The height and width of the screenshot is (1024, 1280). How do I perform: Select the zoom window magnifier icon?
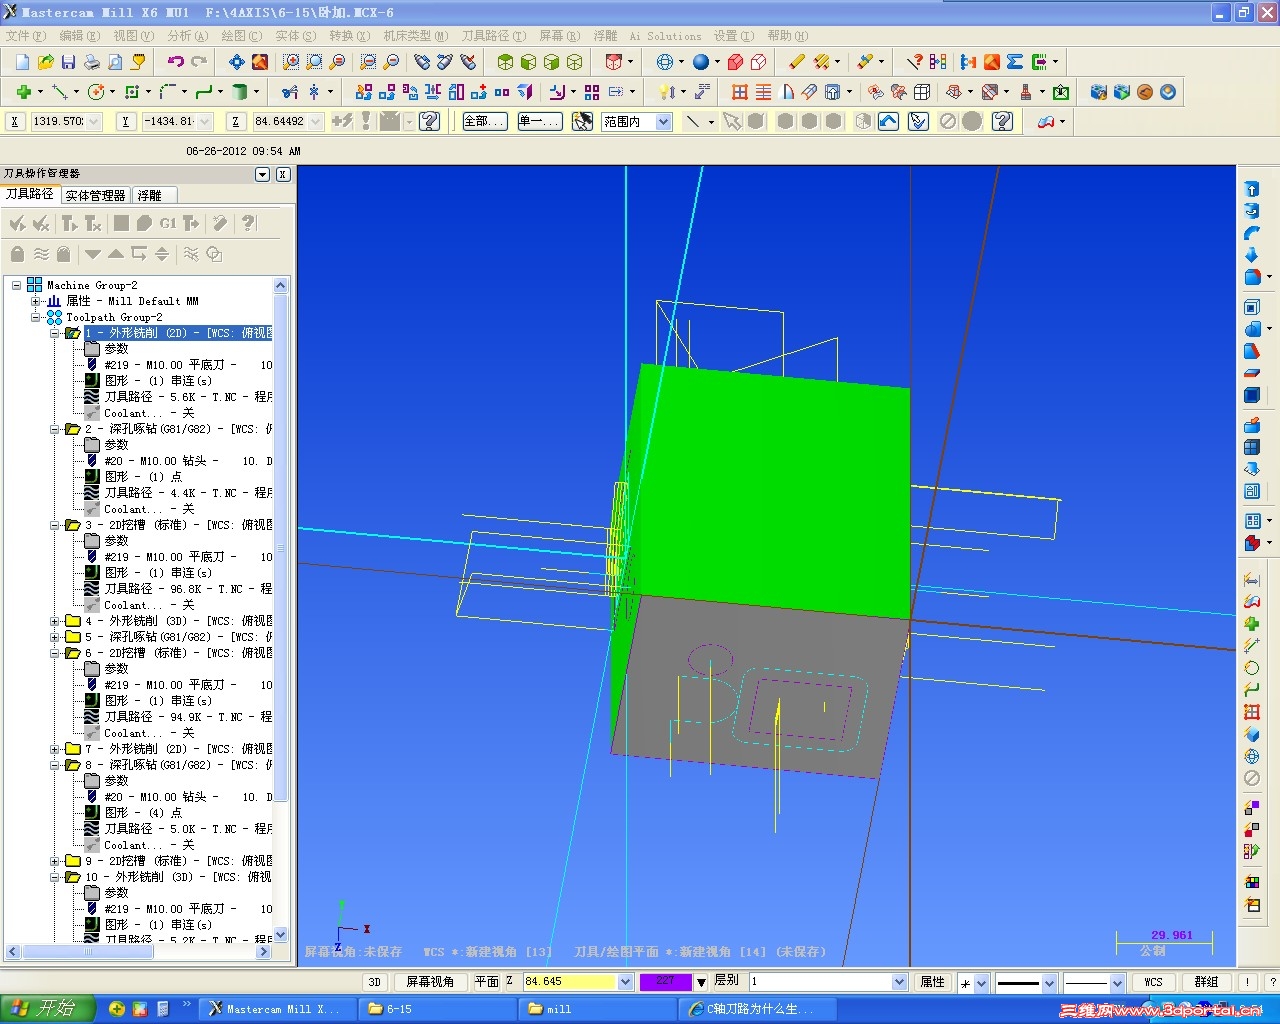point(290,62)
